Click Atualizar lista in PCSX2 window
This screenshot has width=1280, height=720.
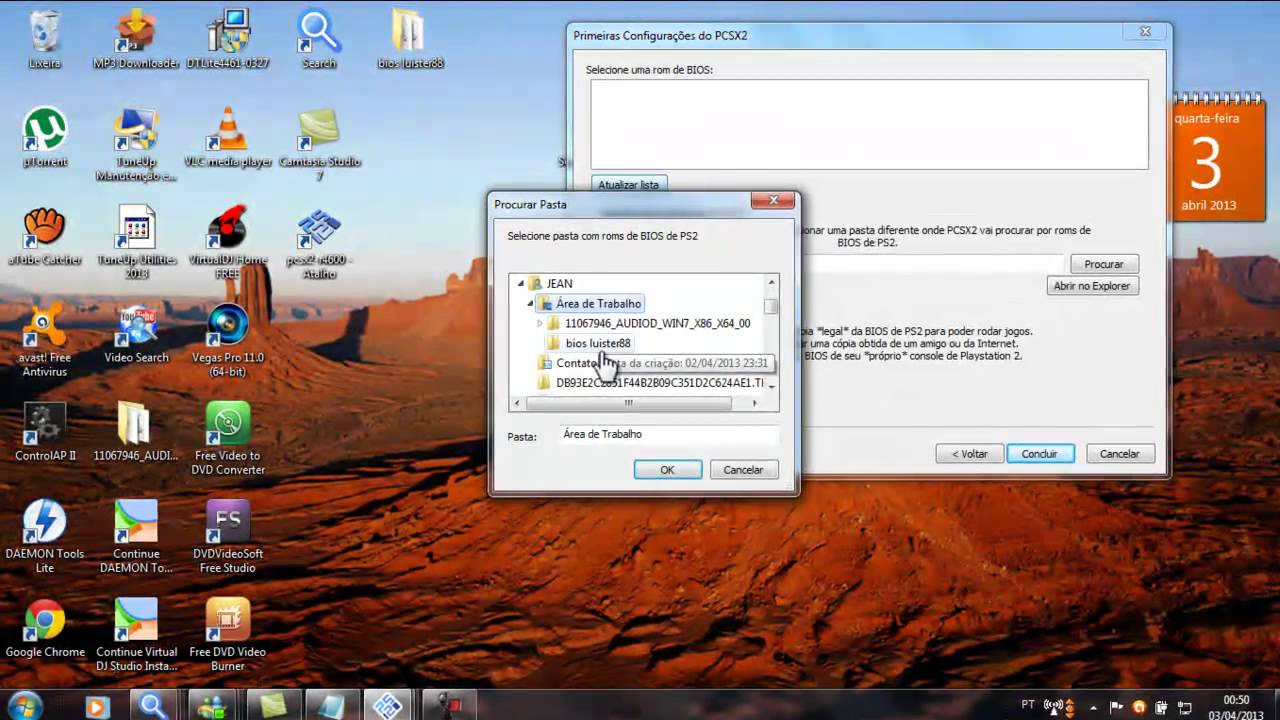click(x=628, y=185)
